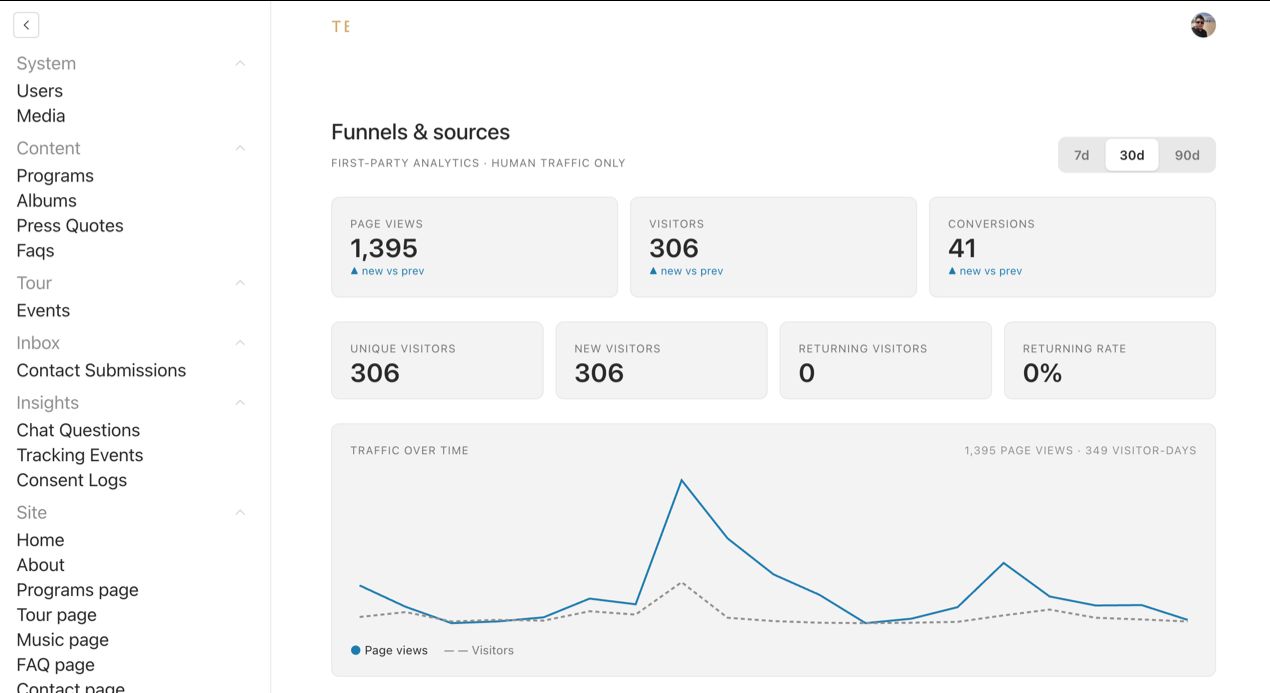Collapse the sidebar with back arrow

click(x=26, y=25)
